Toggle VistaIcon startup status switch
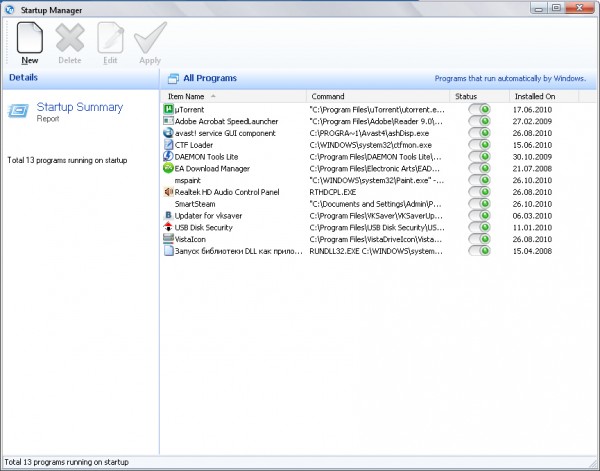This screenshot has width=600, height=471. click(479, 239)
